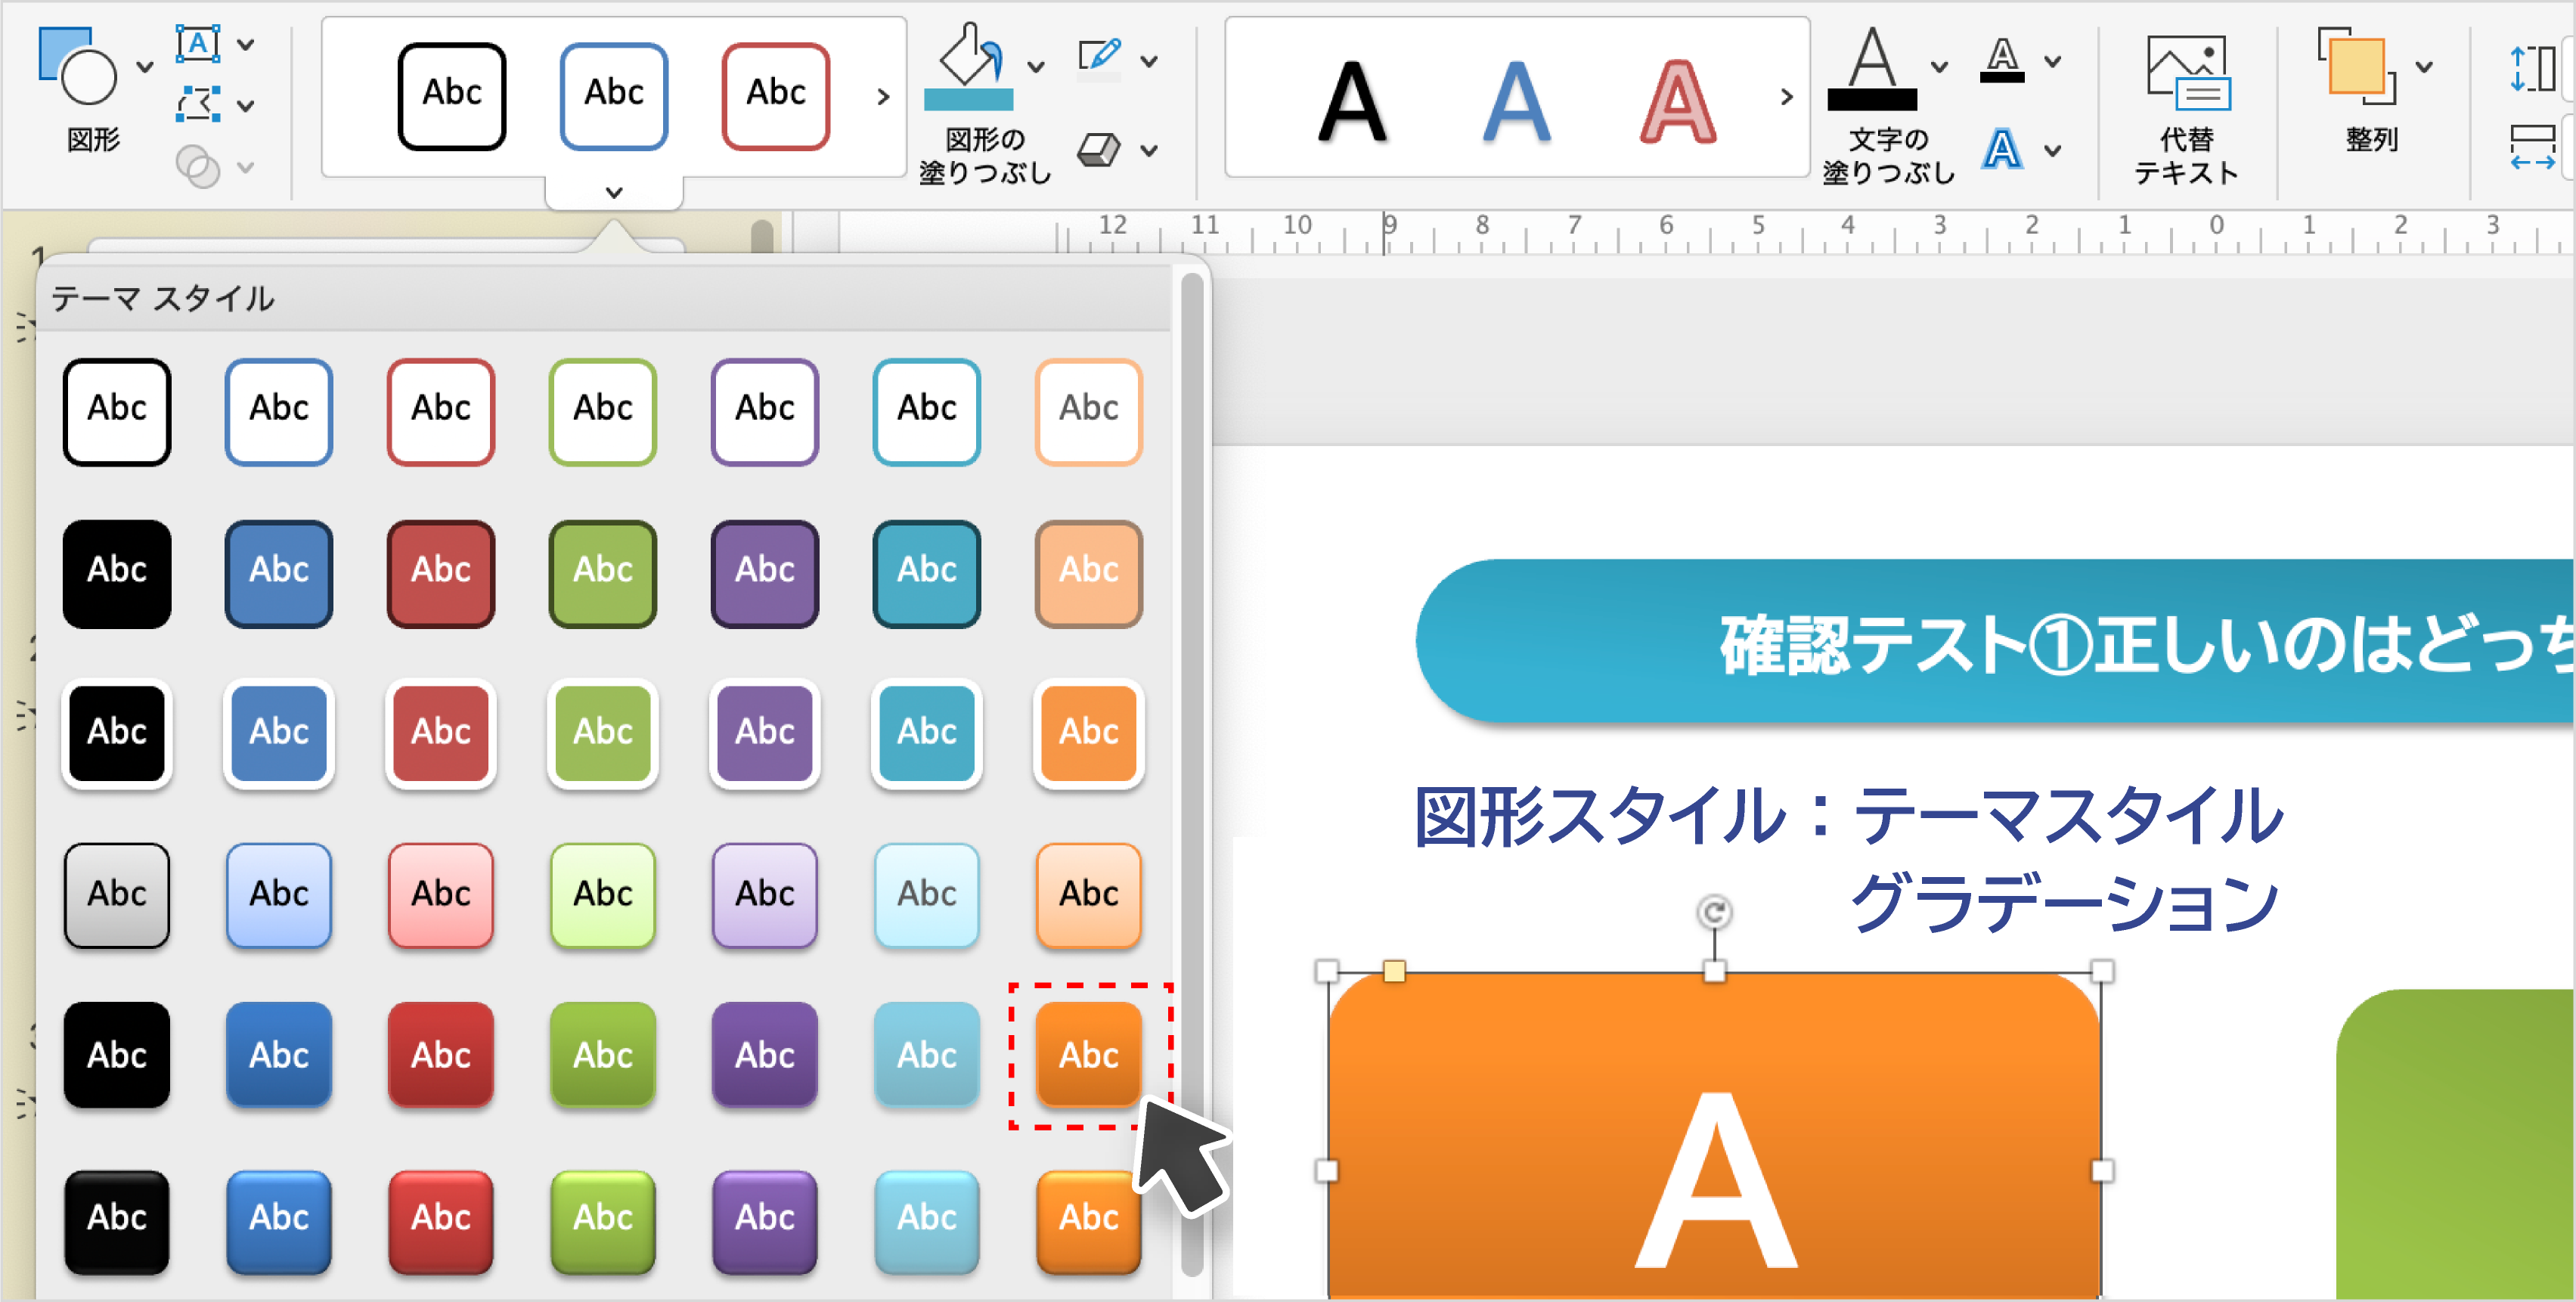Click the shape outline pen icon
This screenshot has height=1302, width=2576.
click(x=1099, y=57)
